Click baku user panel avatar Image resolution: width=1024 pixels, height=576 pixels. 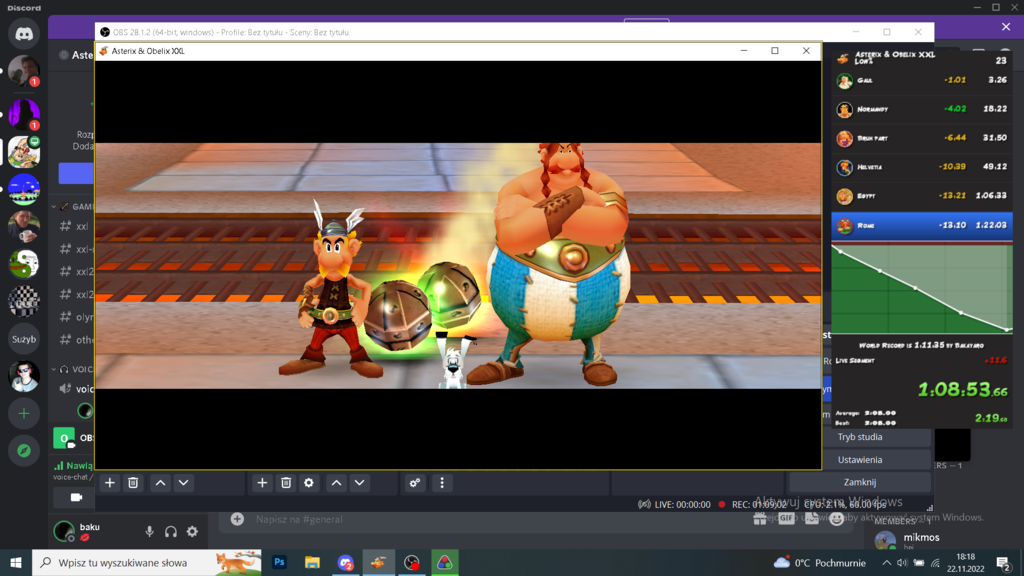(x=64, y=532)
